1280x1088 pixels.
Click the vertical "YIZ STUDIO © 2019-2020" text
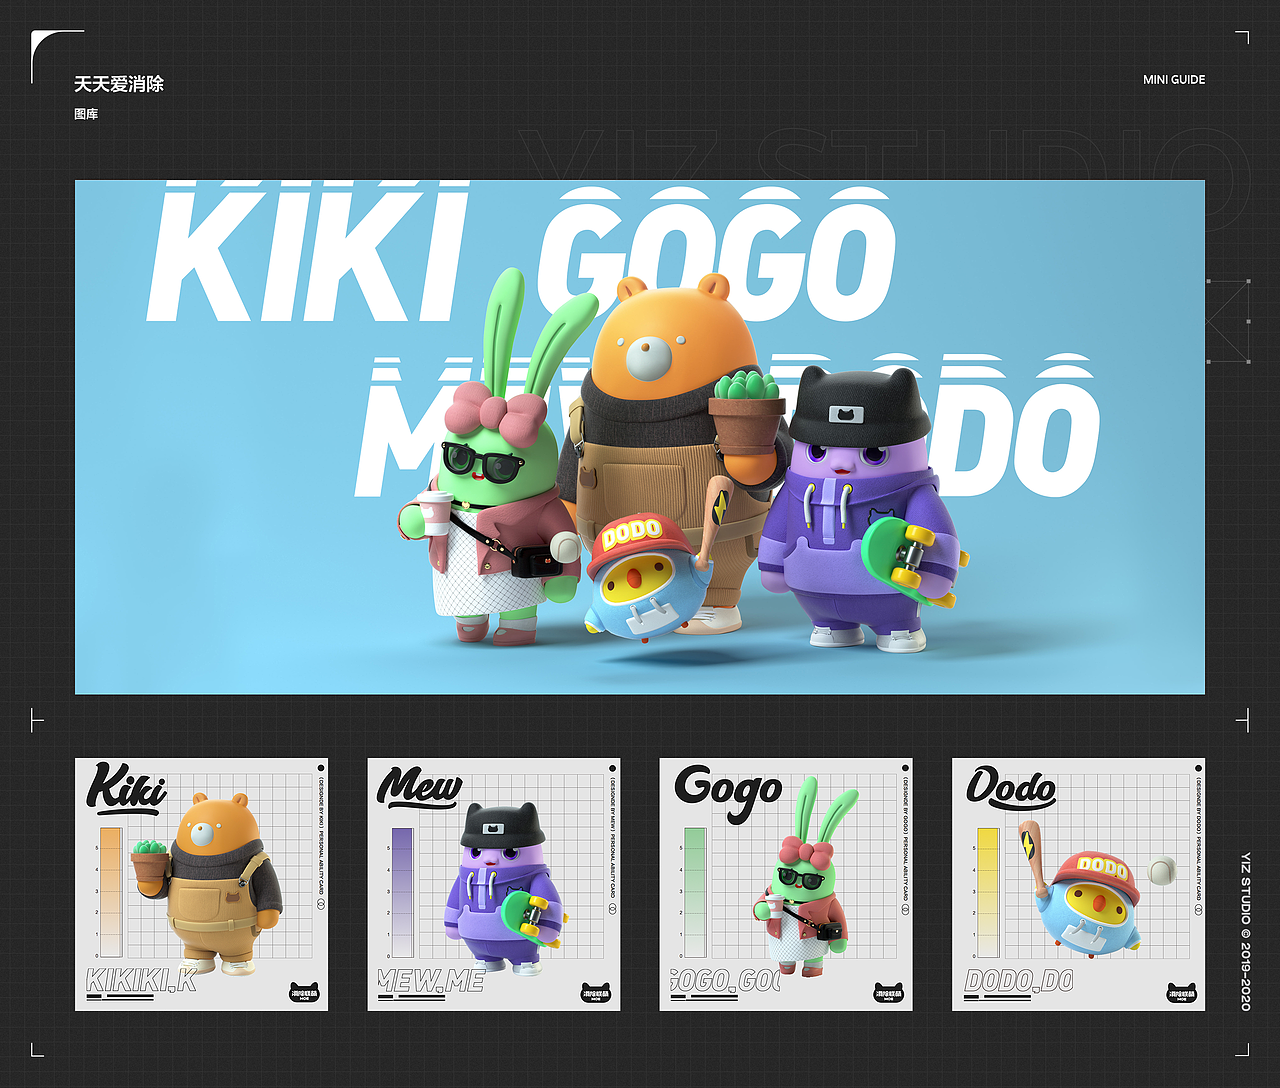[1246, 931]
